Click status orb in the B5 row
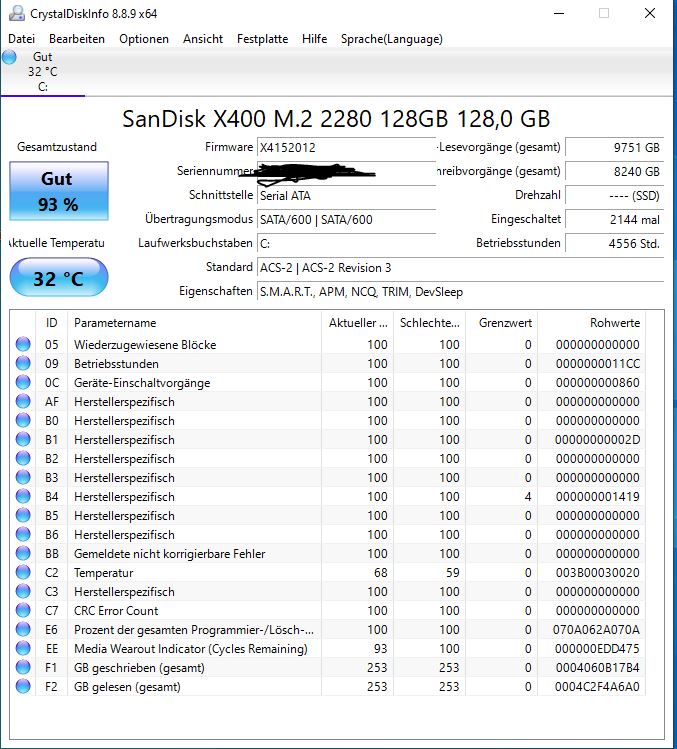Image resolution: width=677 pixels, height=749 pixels. point(23,515)
